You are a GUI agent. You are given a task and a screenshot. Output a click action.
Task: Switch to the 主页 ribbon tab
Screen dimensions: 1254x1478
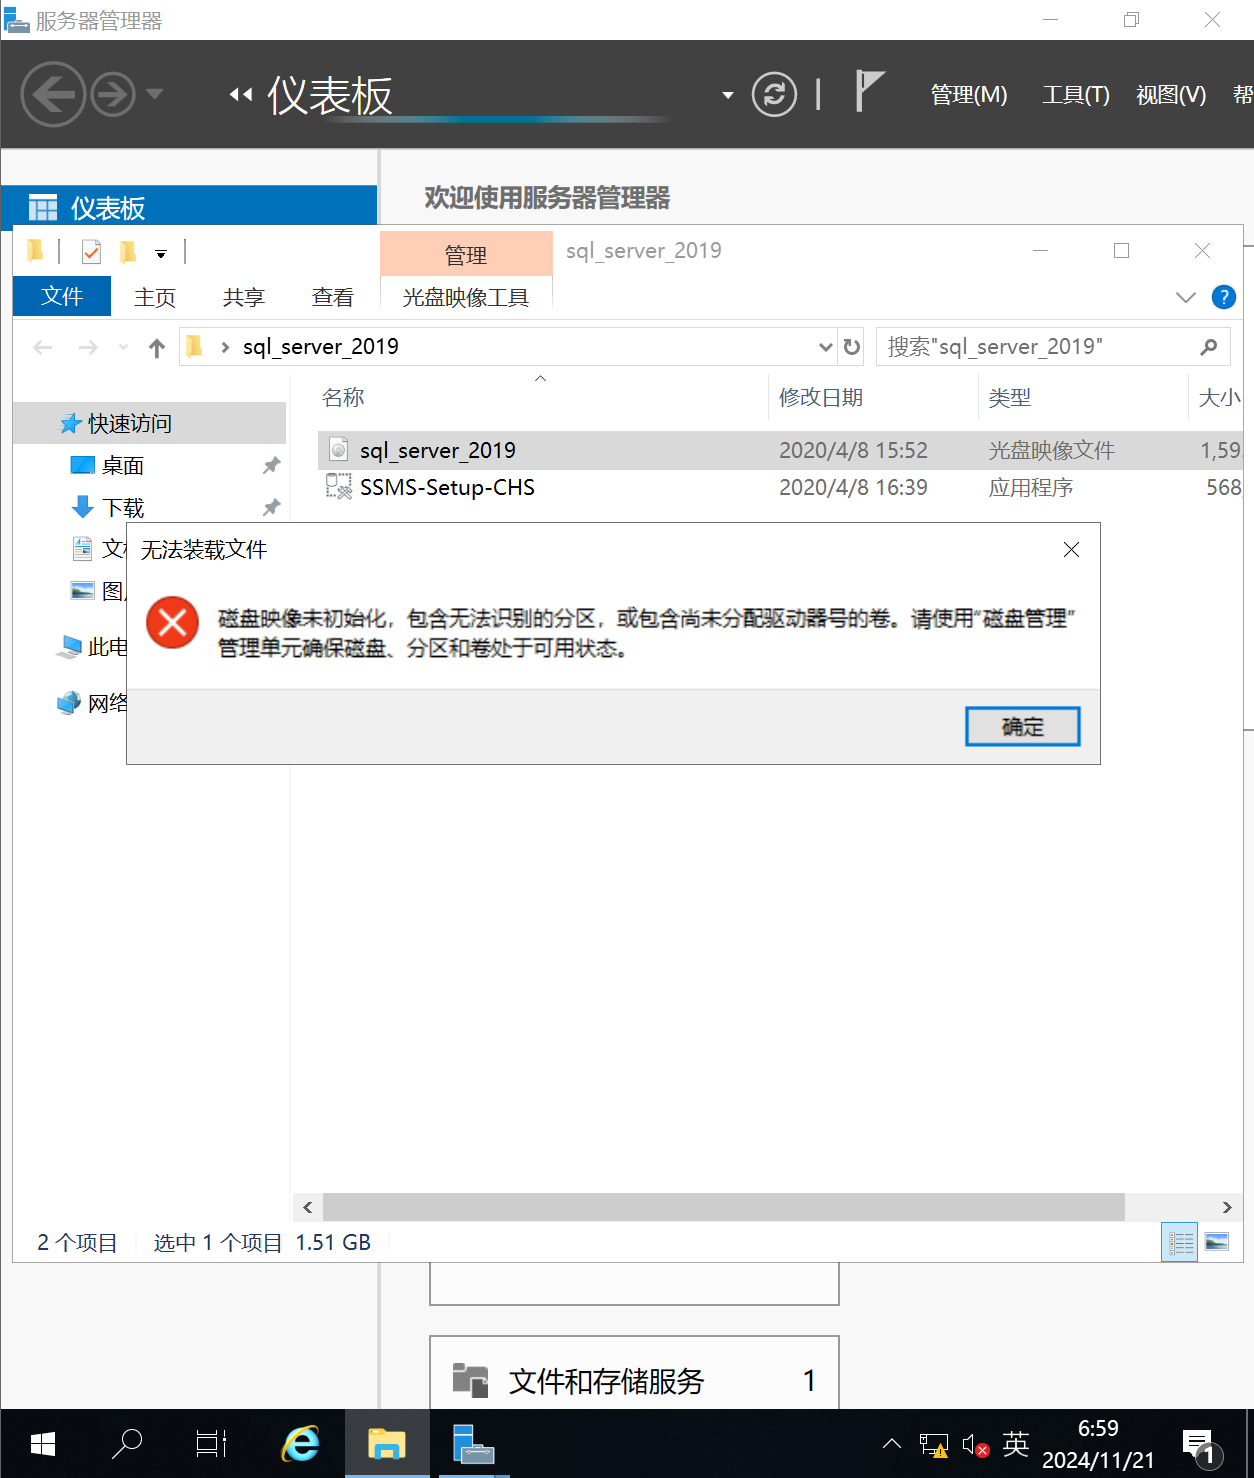click(155, 297)
